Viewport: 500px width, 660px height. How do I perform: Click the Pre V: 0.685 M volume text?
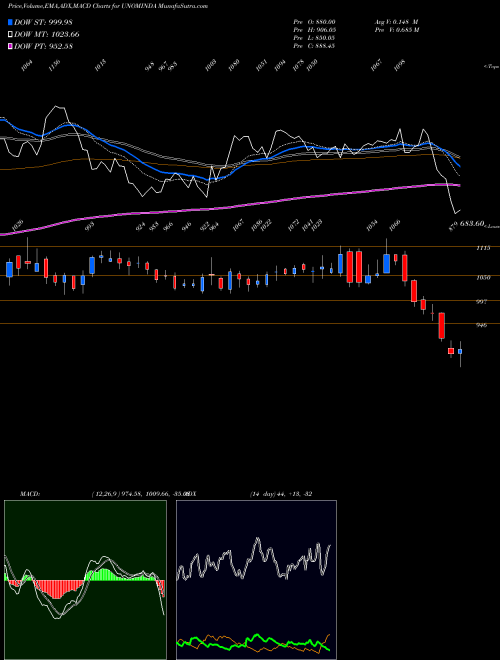pyautogui.click(x=397, y=30)
